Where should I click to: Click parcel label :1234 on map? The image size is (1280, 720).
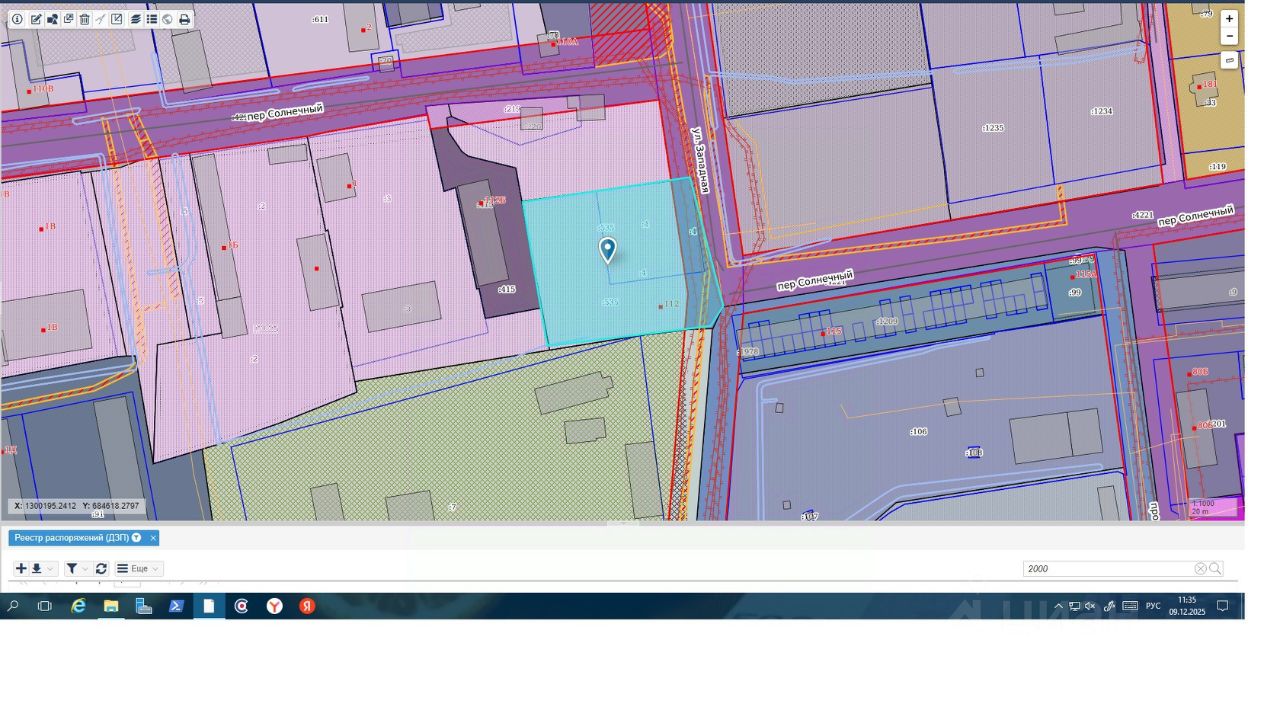pos(1101,111)
